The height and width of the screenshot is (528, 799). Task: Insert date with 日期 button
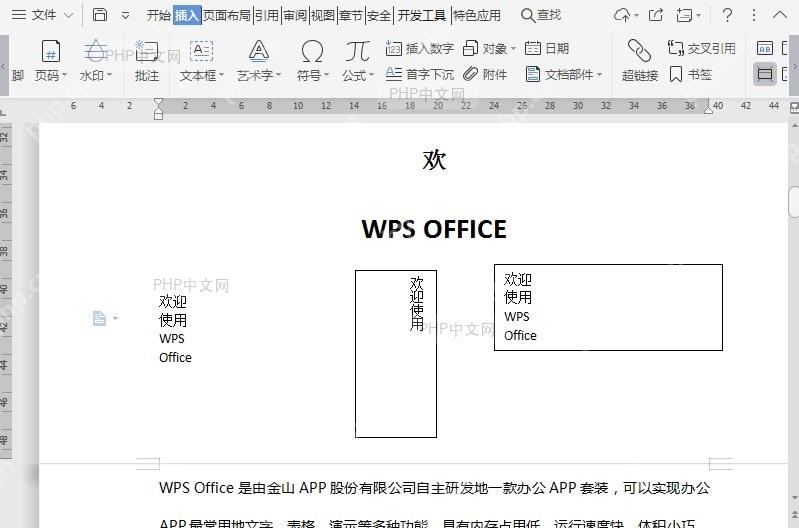tap(547, 48)
